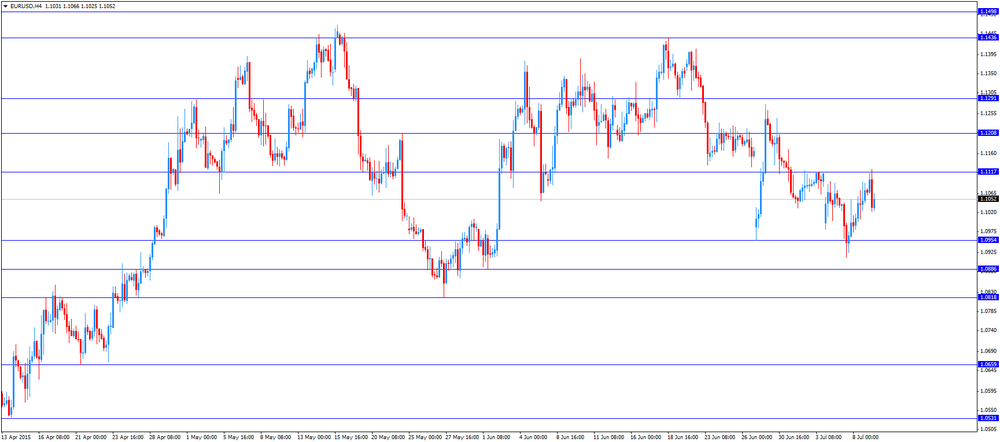
Task: Select the 1.0886 horizontal line price label
Action: click(987, 269)
